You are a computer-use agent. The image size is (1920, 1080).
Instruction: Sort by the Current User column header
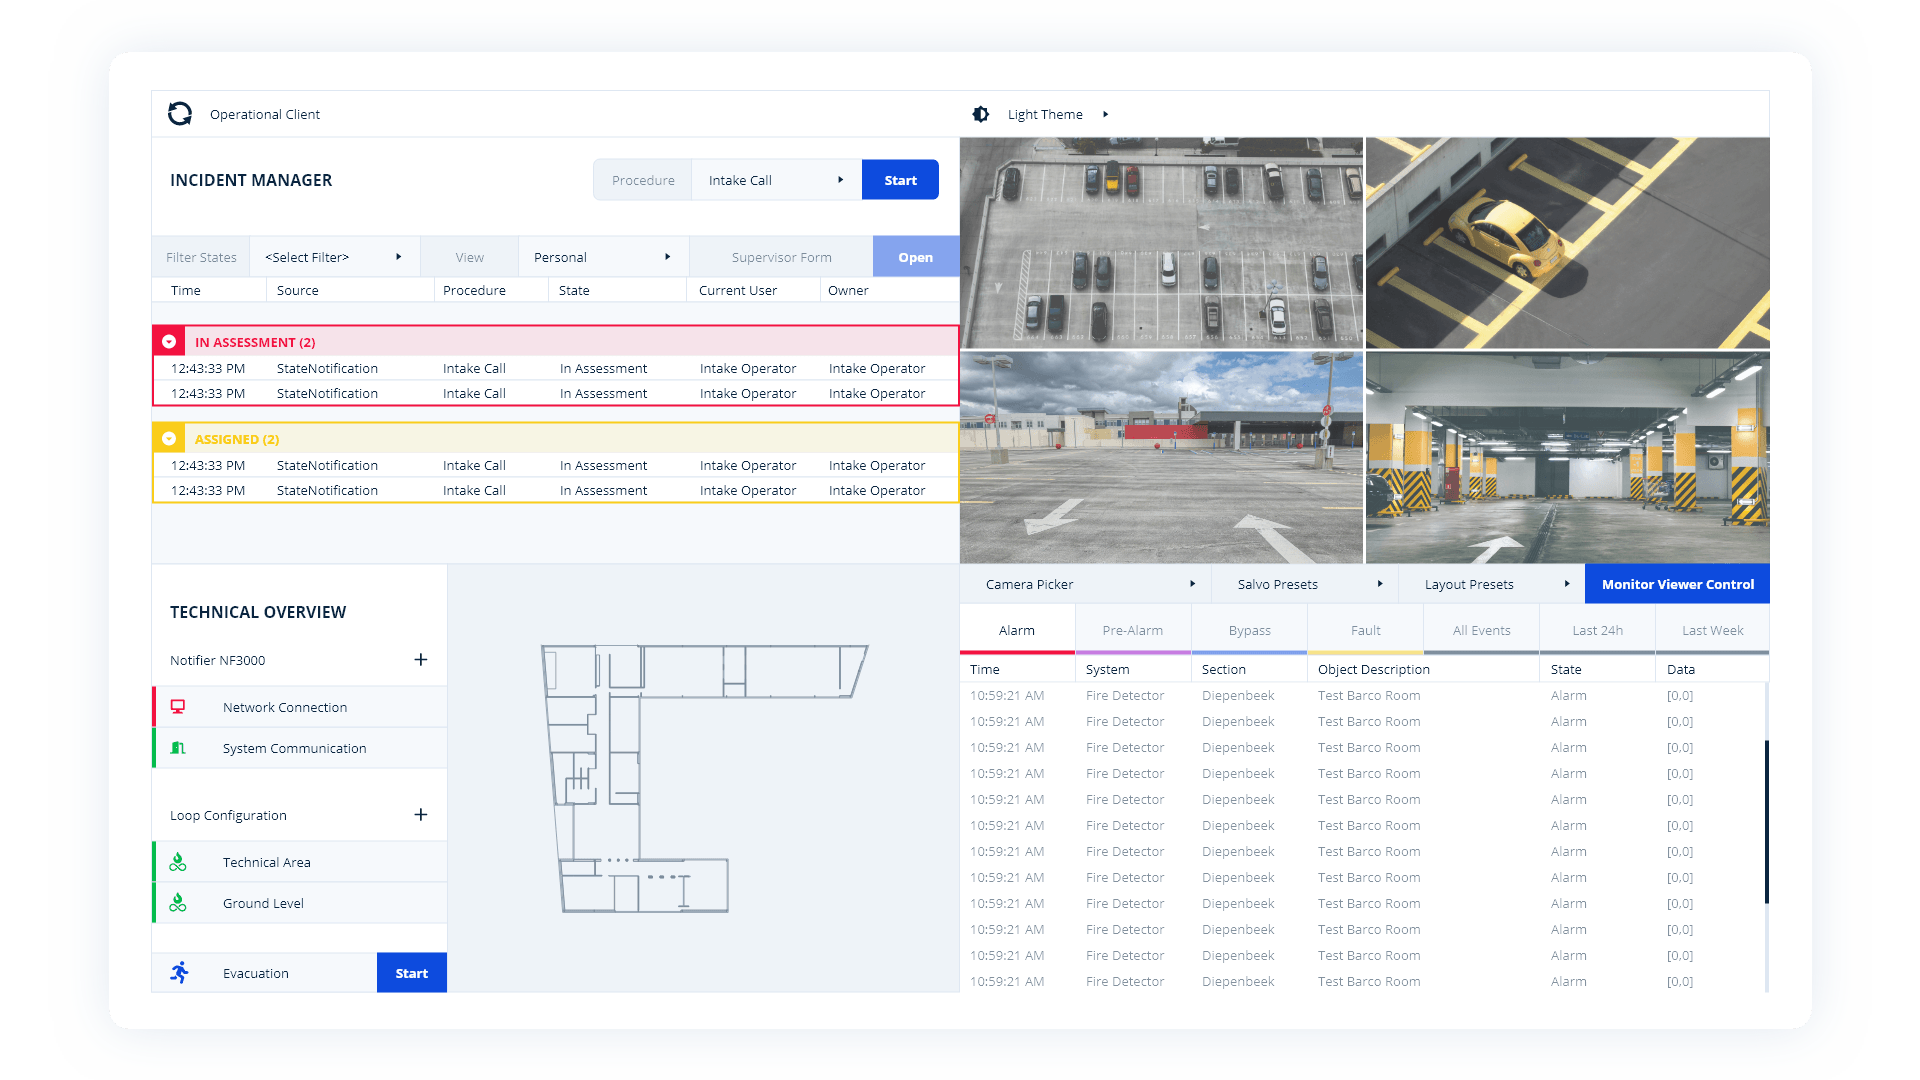click(738, 290)
